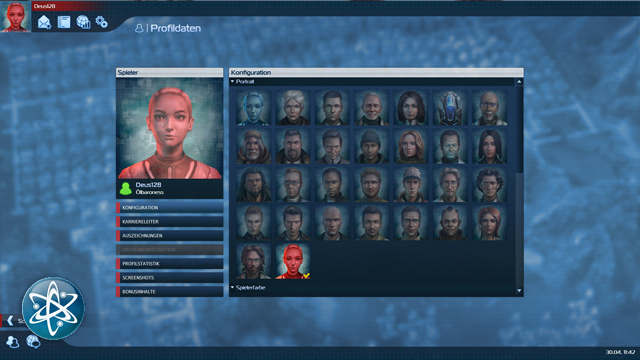Click the Profildaten heading
The width and height of the screenshot is (640, 360).
(x=176, y=28)
